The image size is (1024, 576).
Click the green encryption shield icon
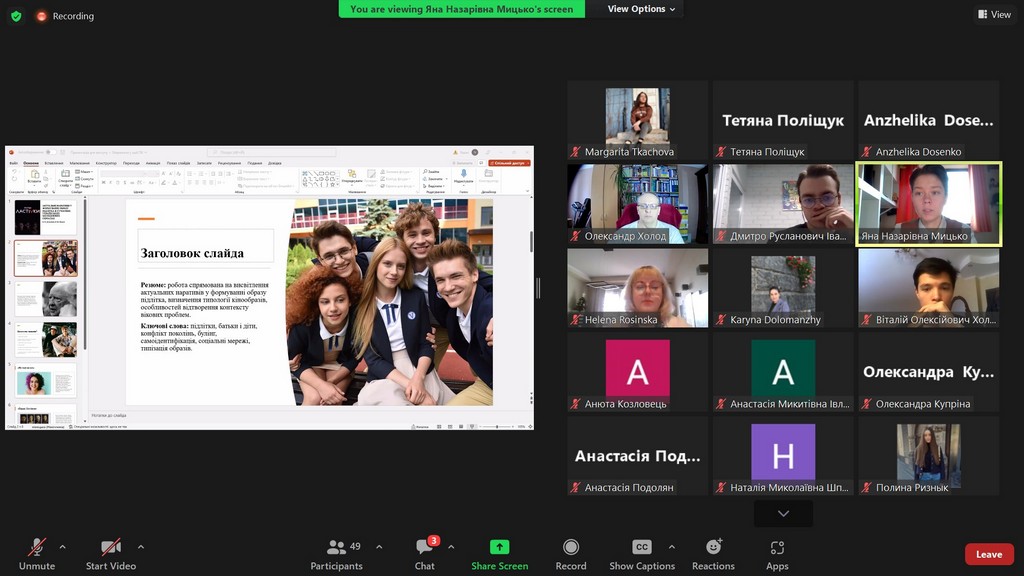pyautogui.click(x=16, y=16)
